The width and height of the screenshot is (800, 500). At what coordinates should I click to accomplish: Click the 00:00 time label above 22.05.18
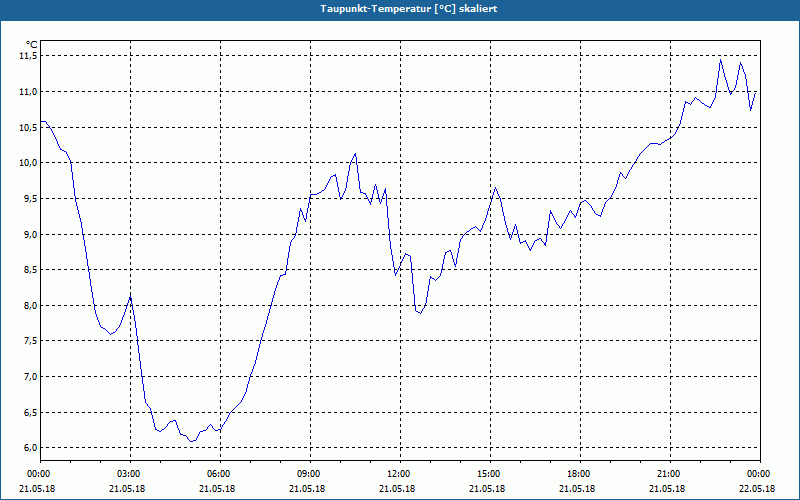coord(757,474)
